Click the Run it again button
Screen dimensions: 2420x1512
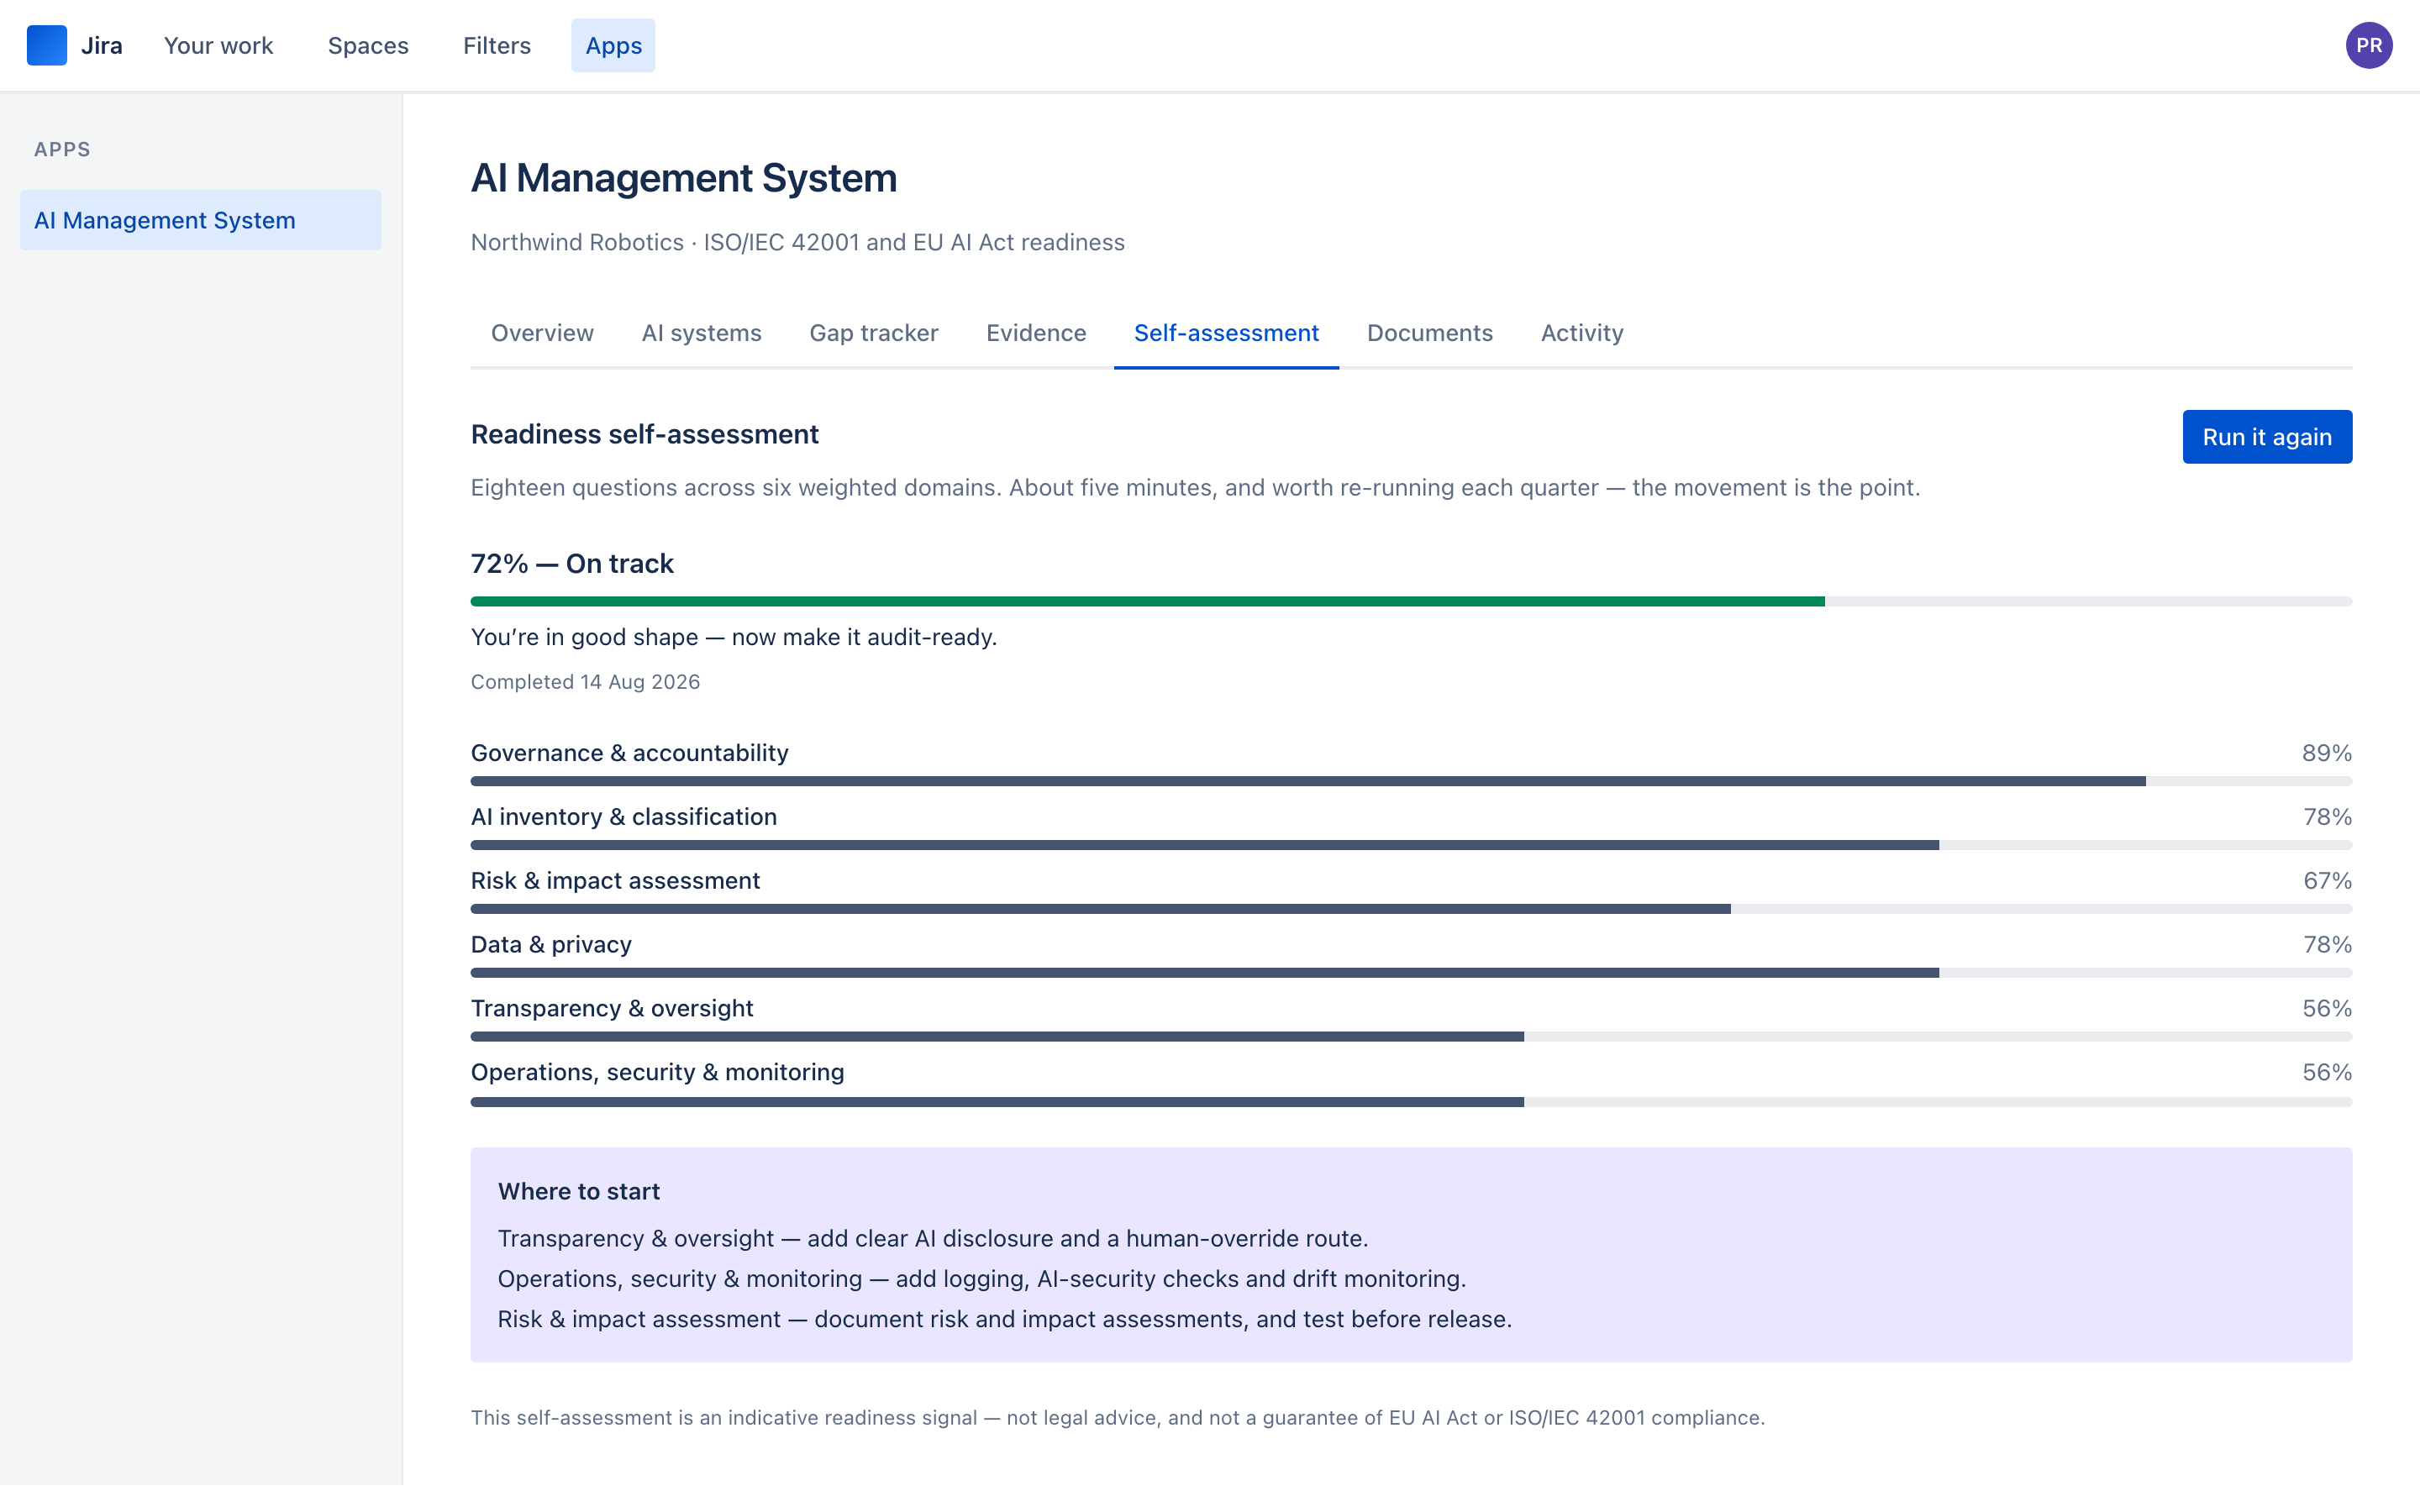coord(2266,437)
